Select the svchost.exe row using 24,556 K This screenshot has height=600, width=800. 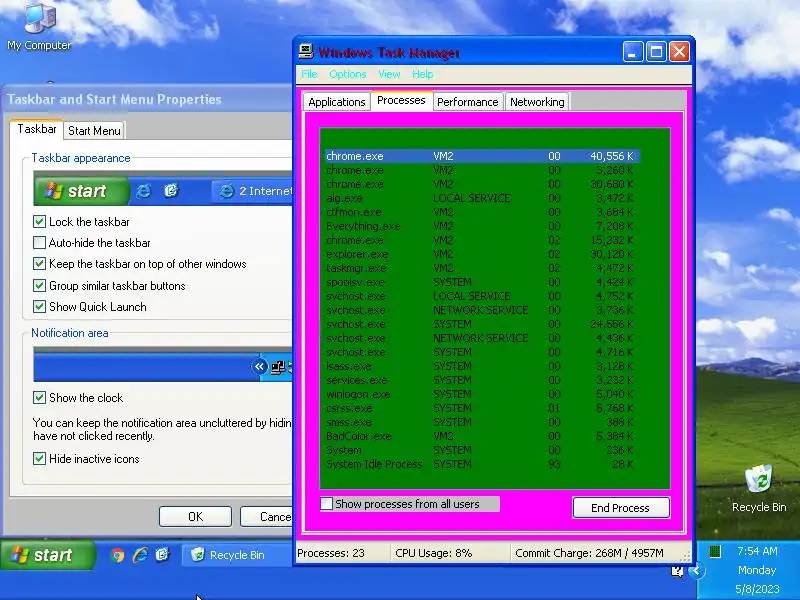482,324
